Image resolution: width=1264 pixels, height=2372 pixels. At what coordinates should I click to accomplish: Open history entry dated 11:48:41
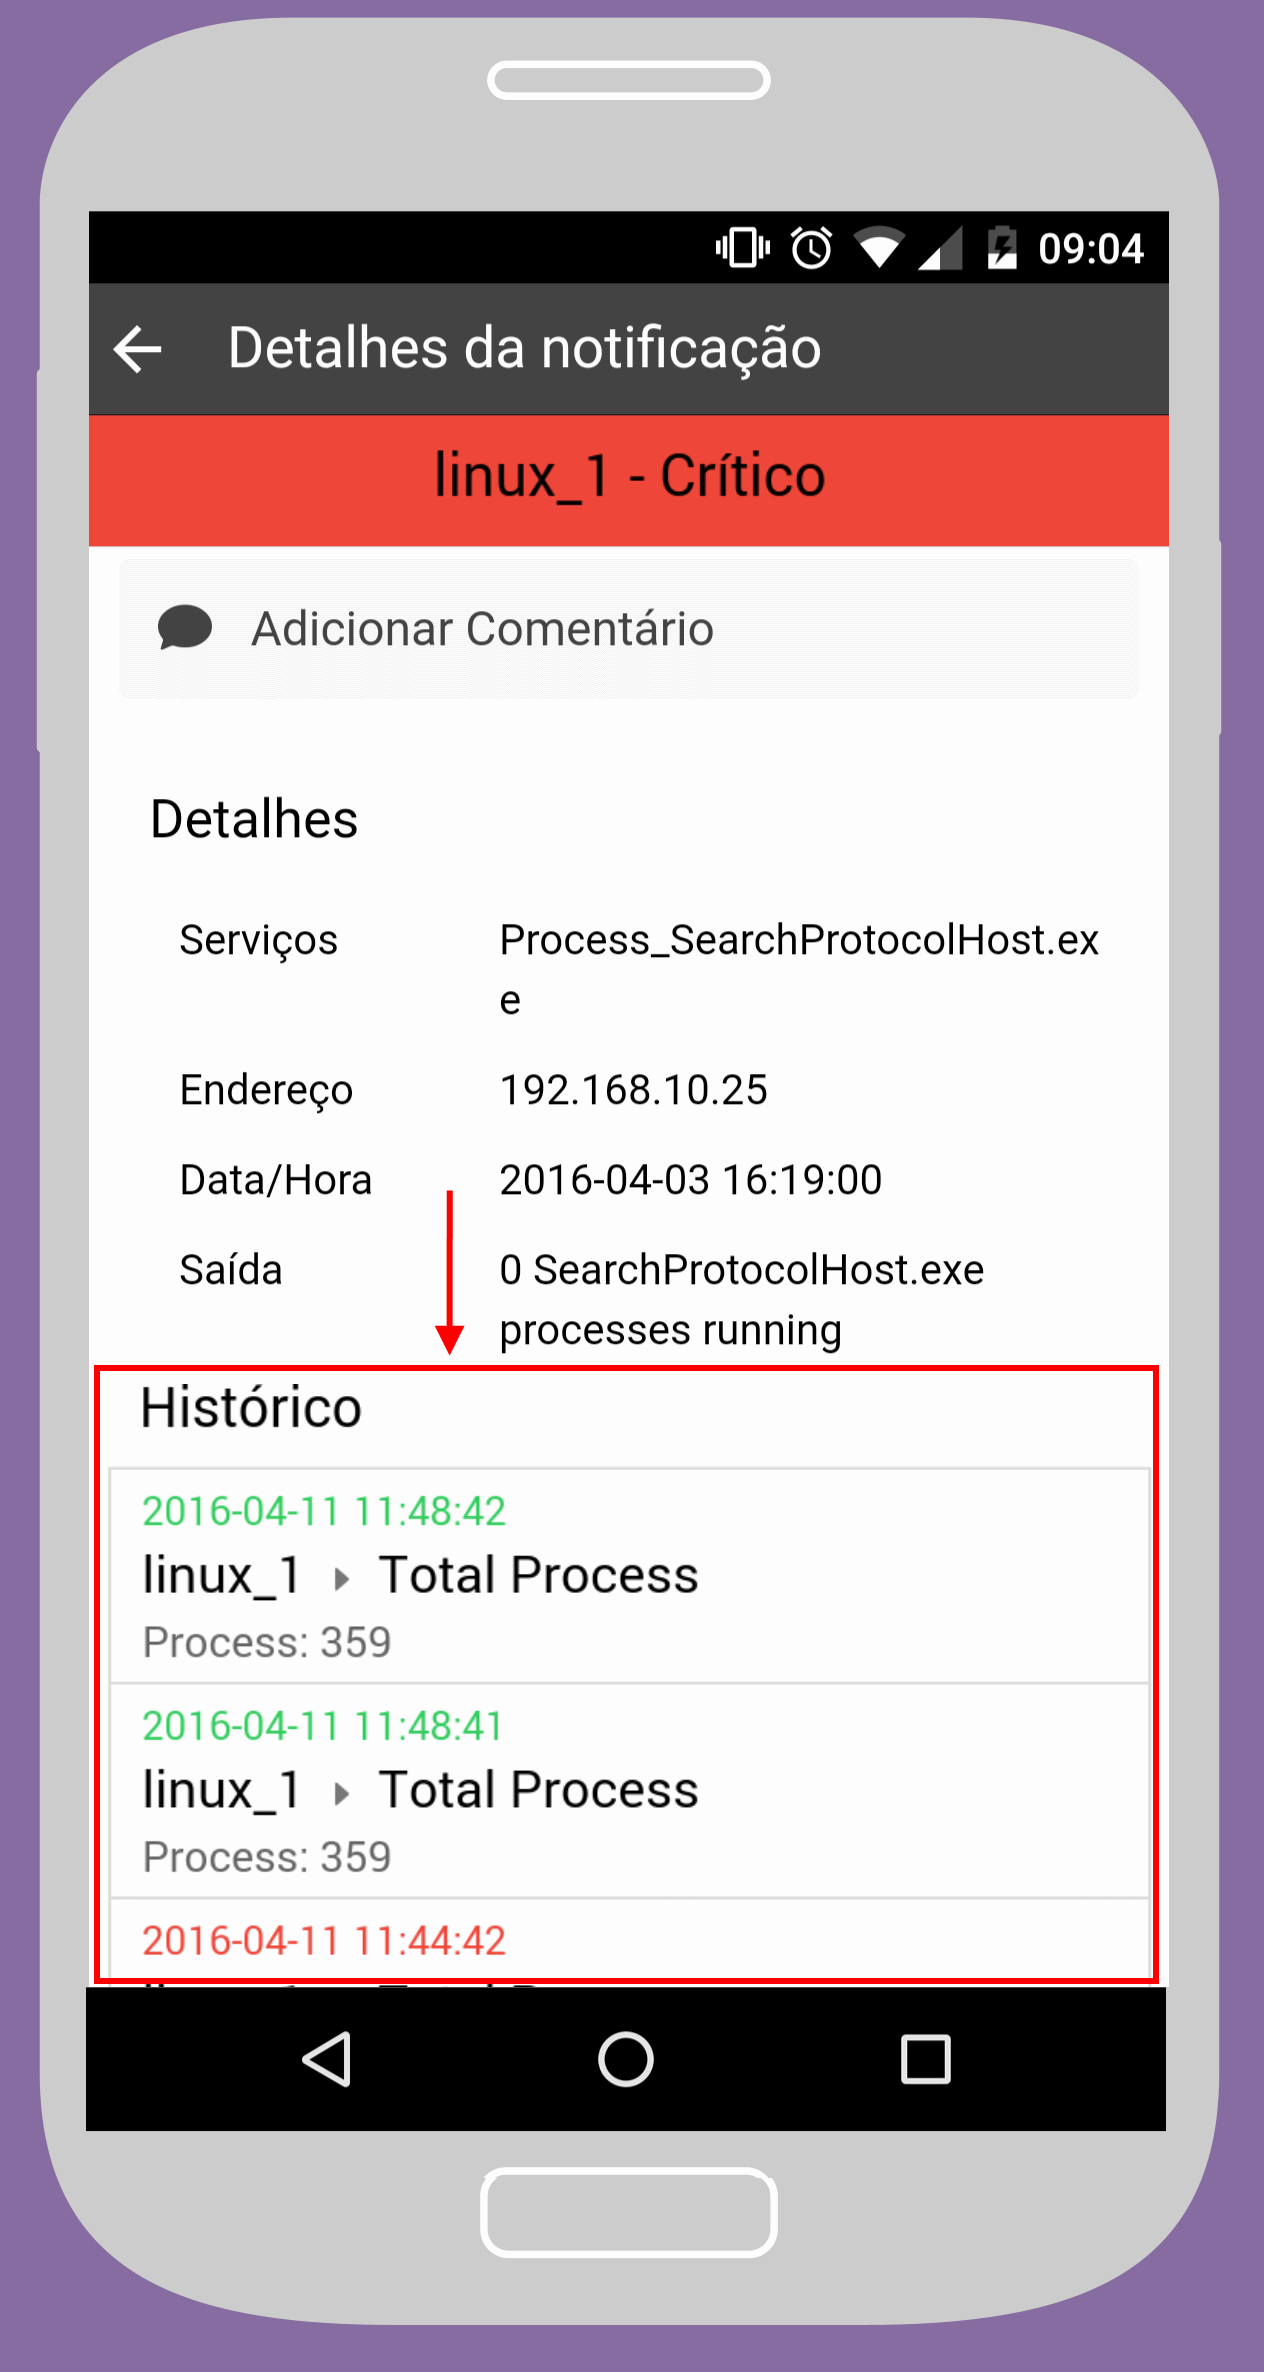click(x=629, y=1791)
